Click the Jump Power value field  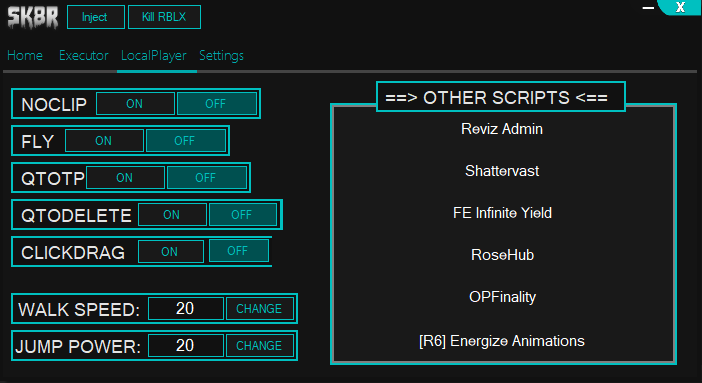(x=185, y=345)
